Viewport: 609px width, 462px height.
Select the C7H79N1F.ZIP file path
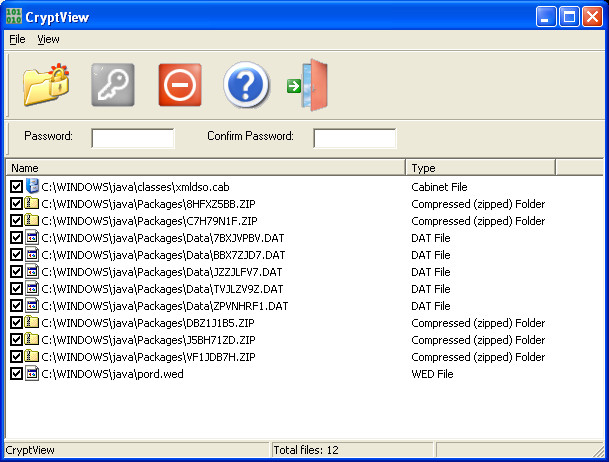pos(149,221)
